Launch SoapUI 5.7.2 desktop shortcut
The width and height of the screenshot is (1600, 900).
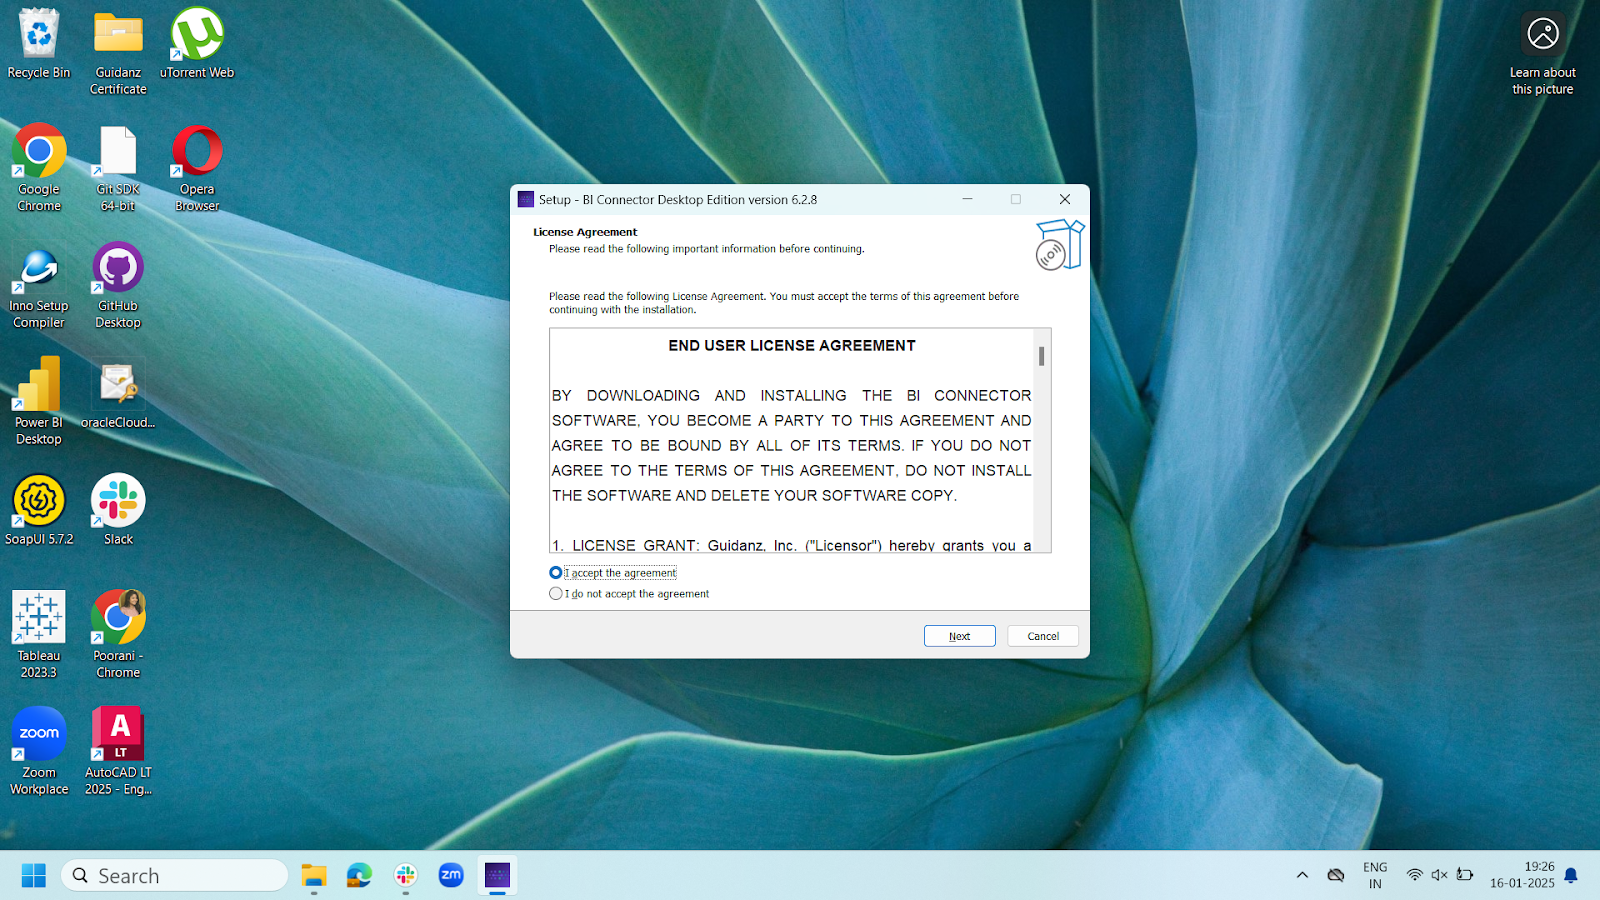39,510
